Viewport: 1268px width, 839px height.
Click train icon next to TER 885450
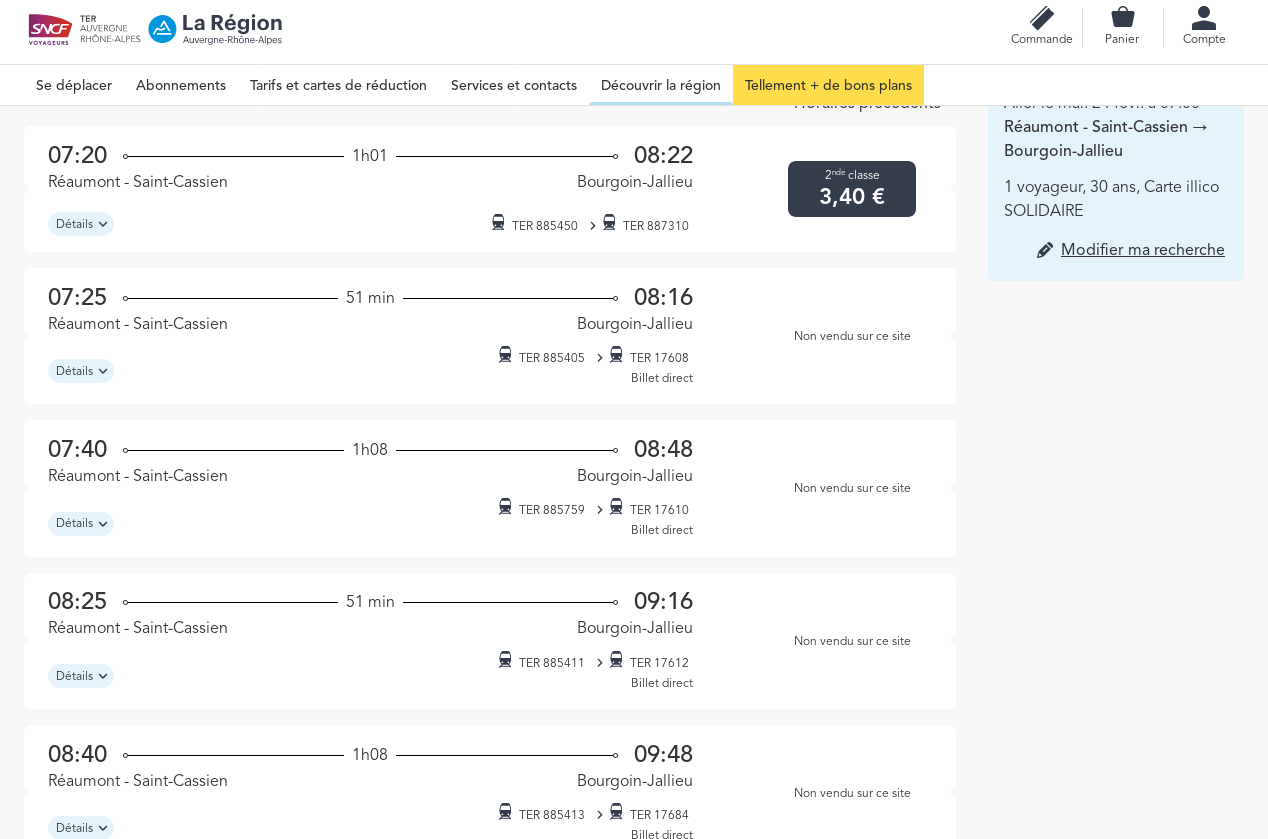tap(498, 223)
